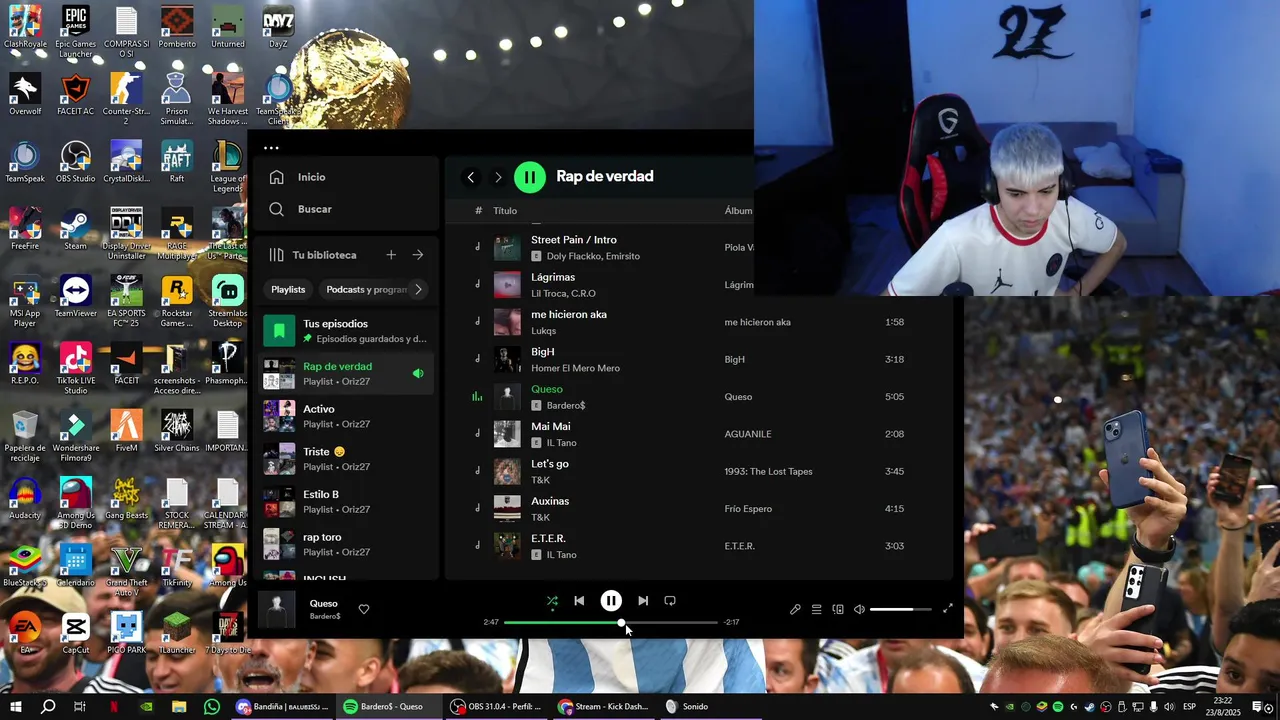
Task: Open TeamViewer desktop icon
Action: click(76, 297)
